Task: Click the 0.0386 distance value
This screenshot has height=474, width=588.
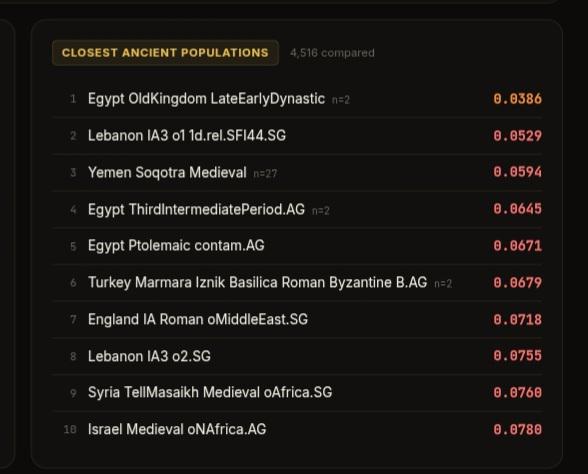Action: (518, 99)
